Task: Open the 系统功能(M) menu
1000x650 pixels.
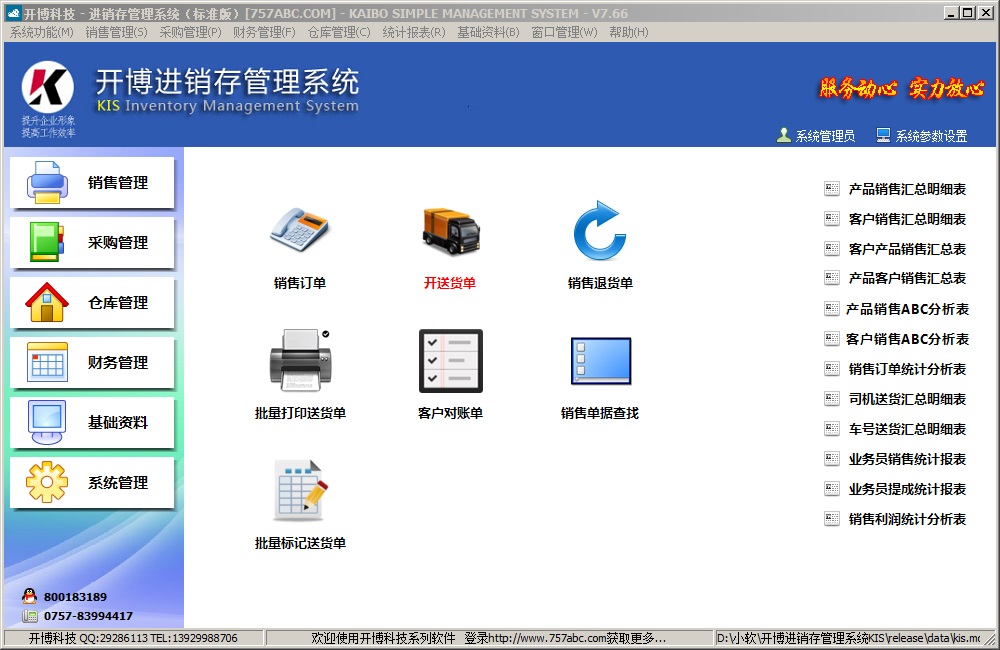Action: (x=41, y=32)
